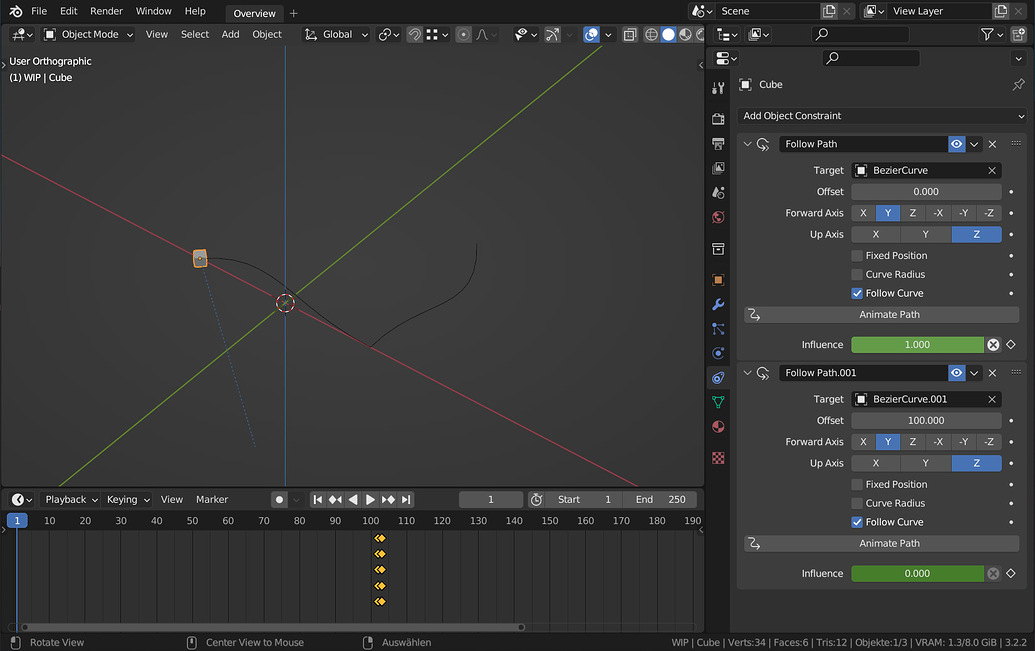Open the Collection properties tab
Image resolution: width=1035 pixels, height=651 pixels.
[718, 249]
